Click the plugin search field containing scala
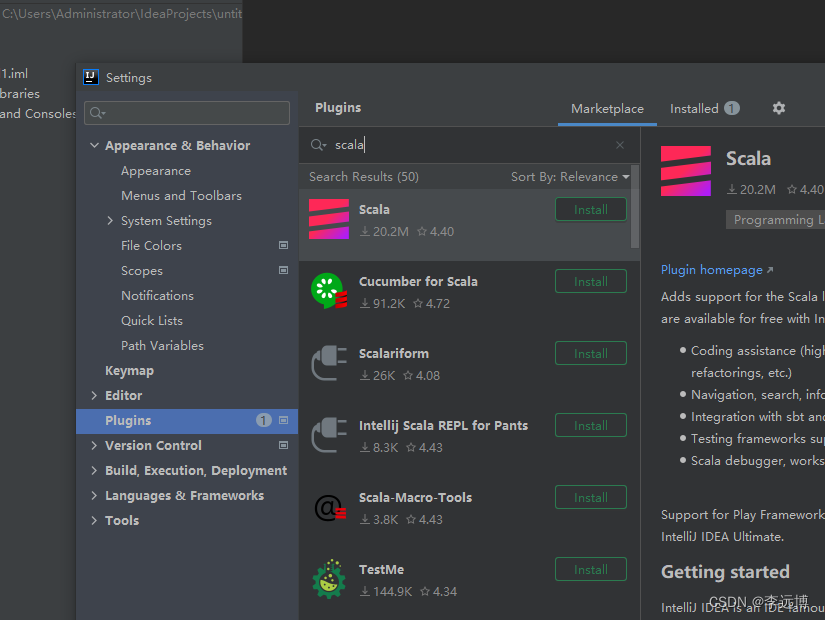The width and height of the screenshot is (825, 620). click(469, 145)
